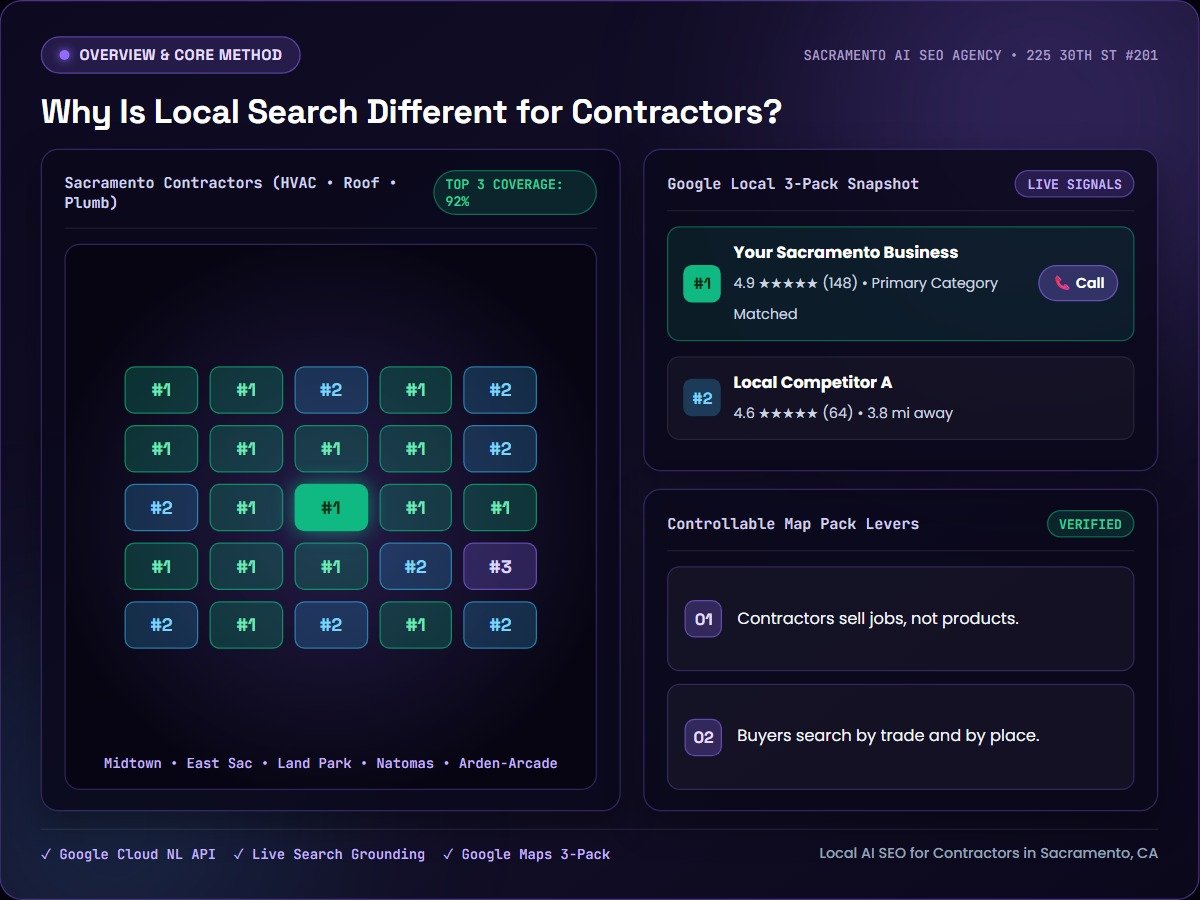This screenshot has width=1200, height=900.
Task: Select the purple #3 grid cell
Action: click(x=500, y=567)
